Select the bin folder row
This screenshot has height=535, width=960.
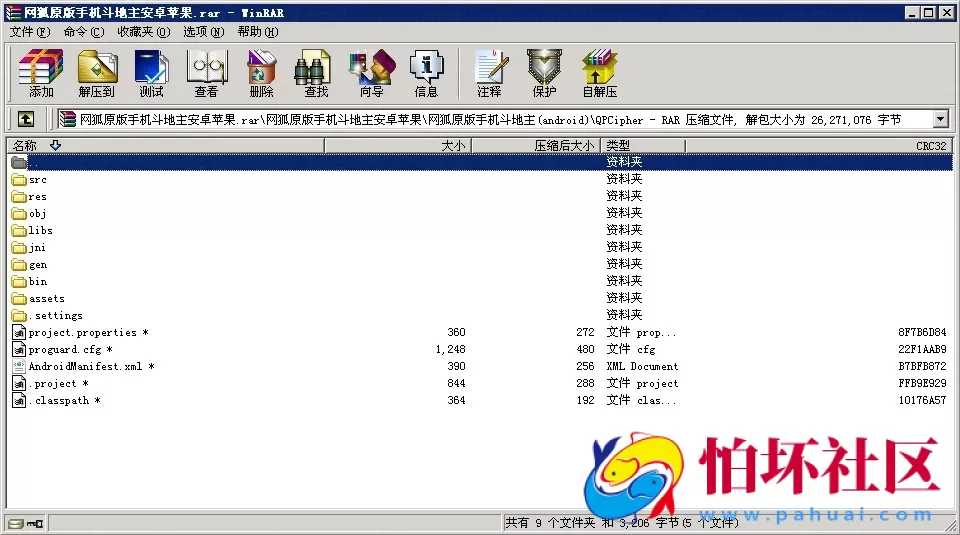(480, 282)
